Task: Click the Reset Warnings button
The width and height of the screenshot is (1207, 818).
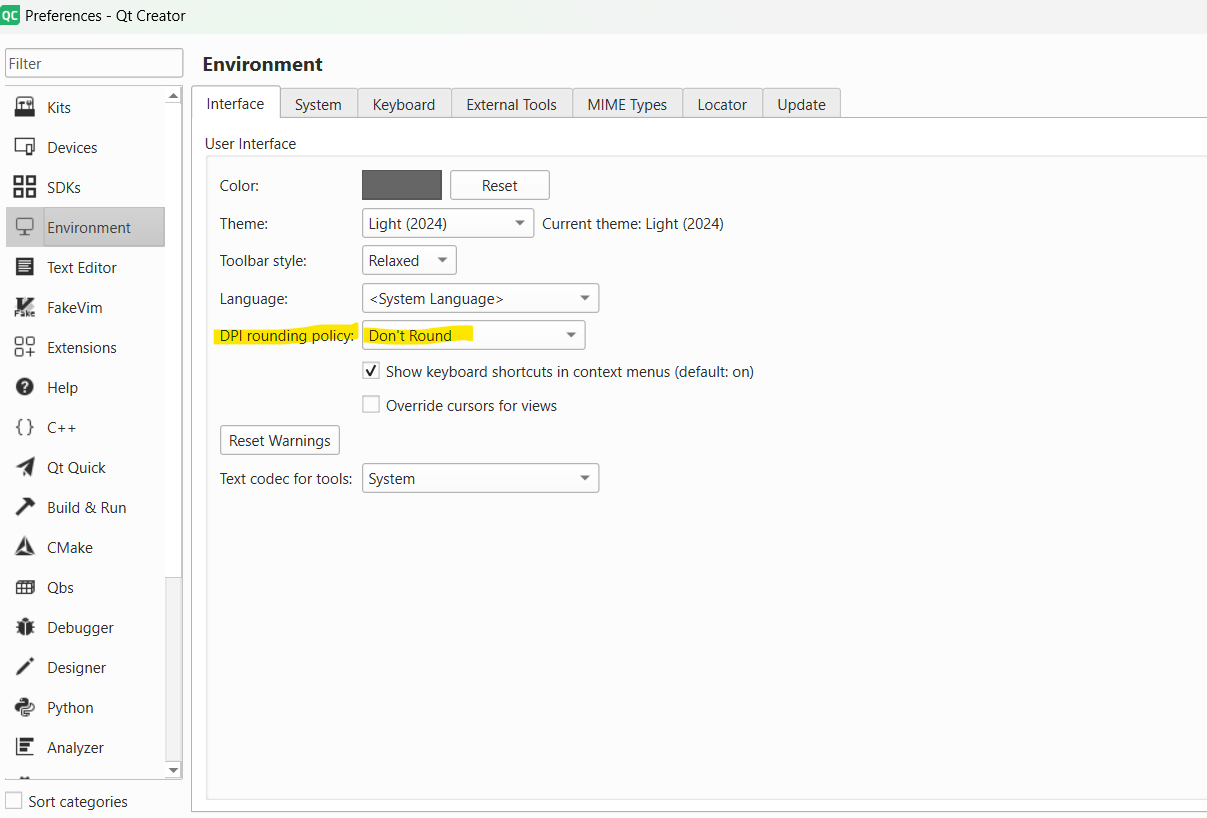Action: pos(280,440)
